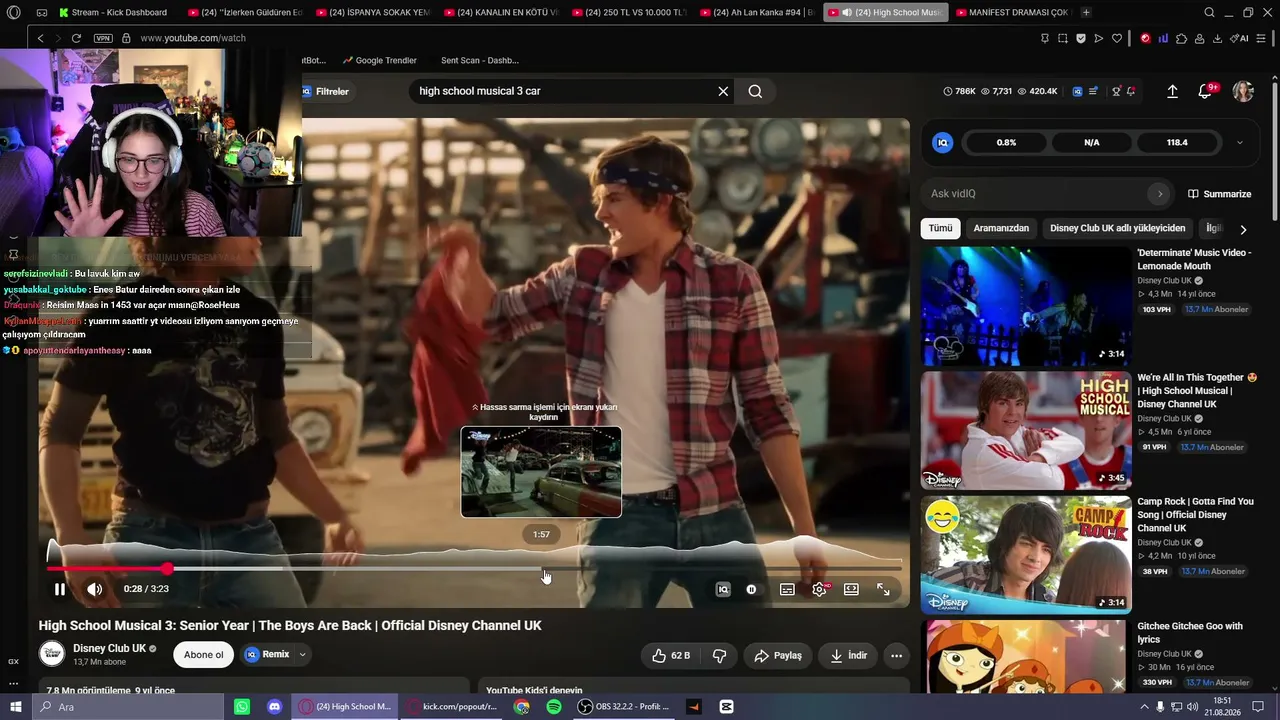Open WhatsApp from the taskbar
This screenshot has height=720, width=1280.
(242, 706)
